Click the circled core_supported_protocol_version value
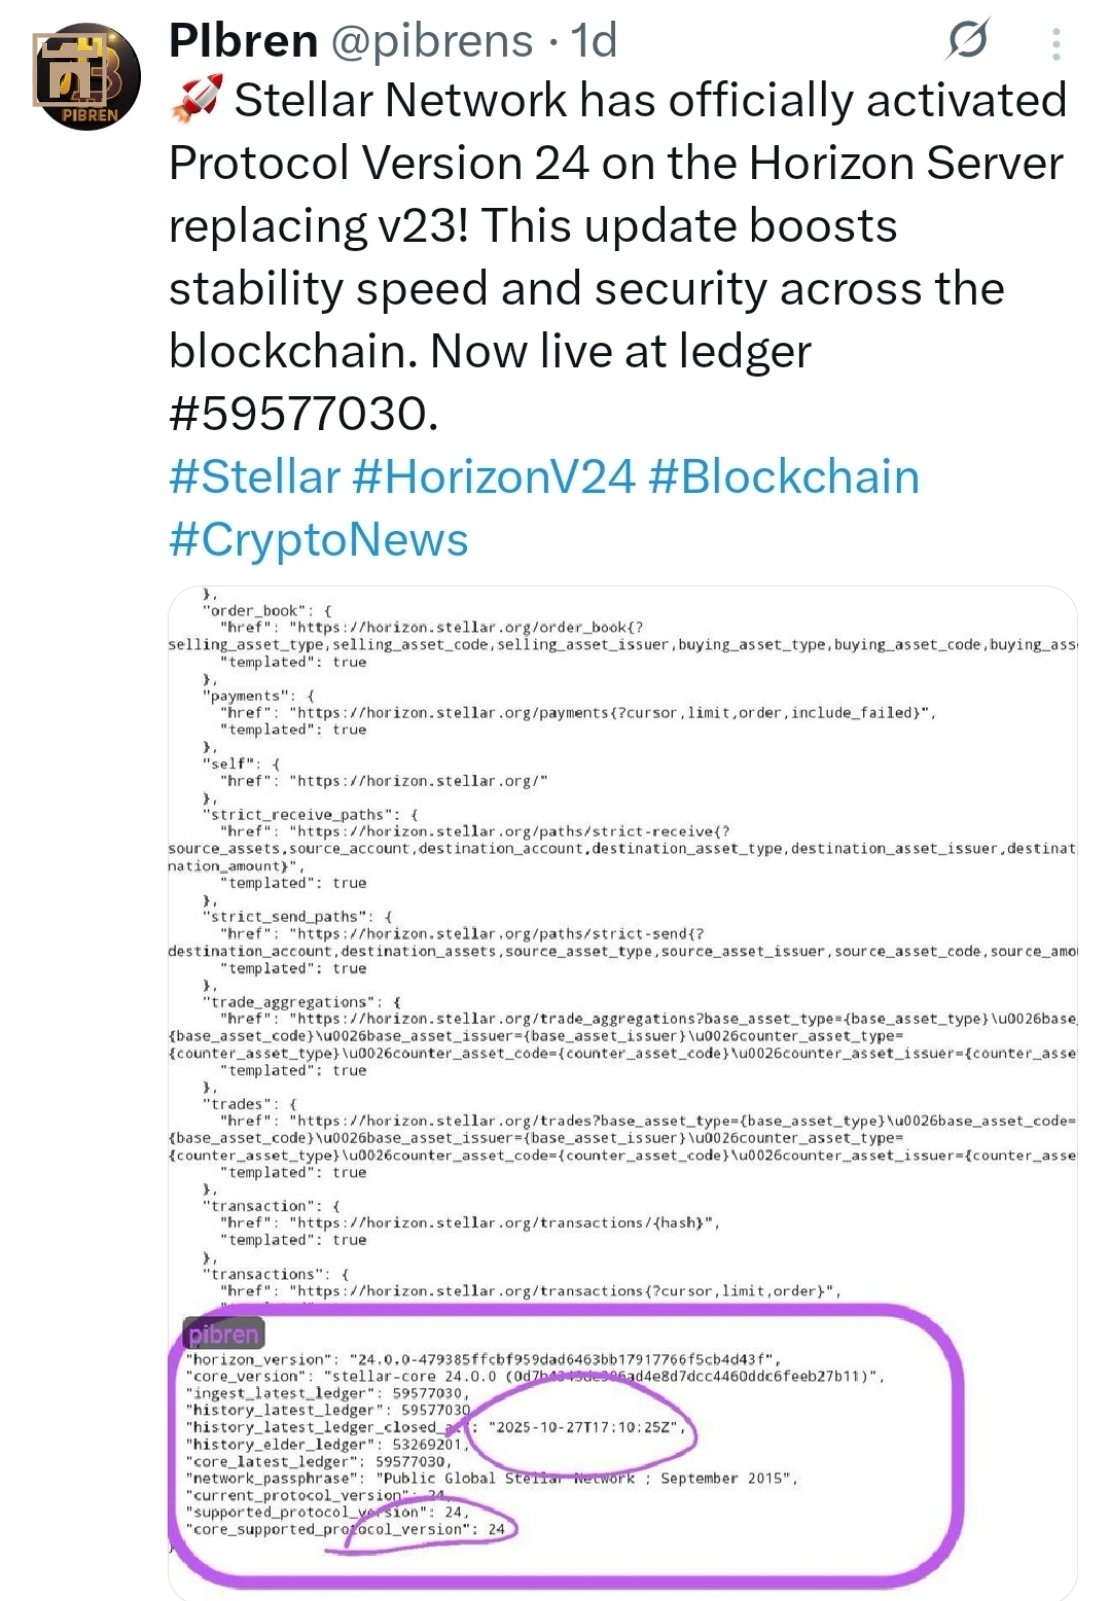This screenshot has height=1601, width=1111. [x=496, y=1529]
